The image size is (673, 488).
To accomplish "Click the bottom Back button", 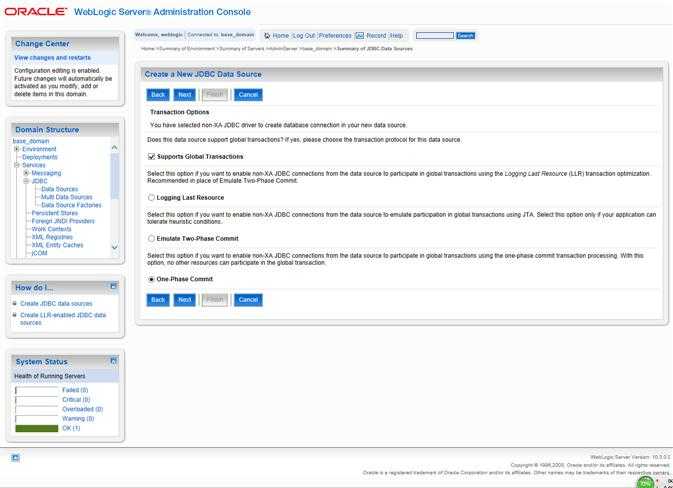I will [158, 300].
